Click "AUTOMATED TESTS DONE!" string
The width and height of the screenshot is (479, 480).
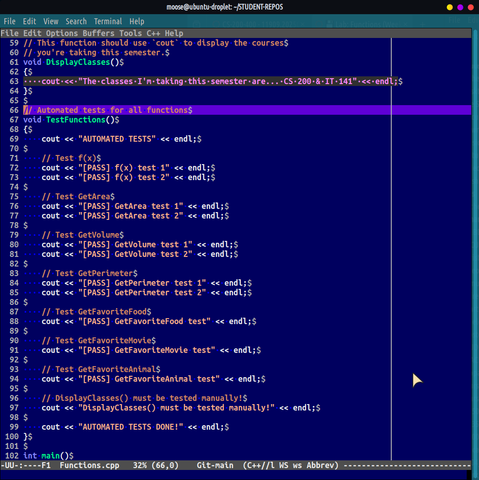click(x=131, y=427)
